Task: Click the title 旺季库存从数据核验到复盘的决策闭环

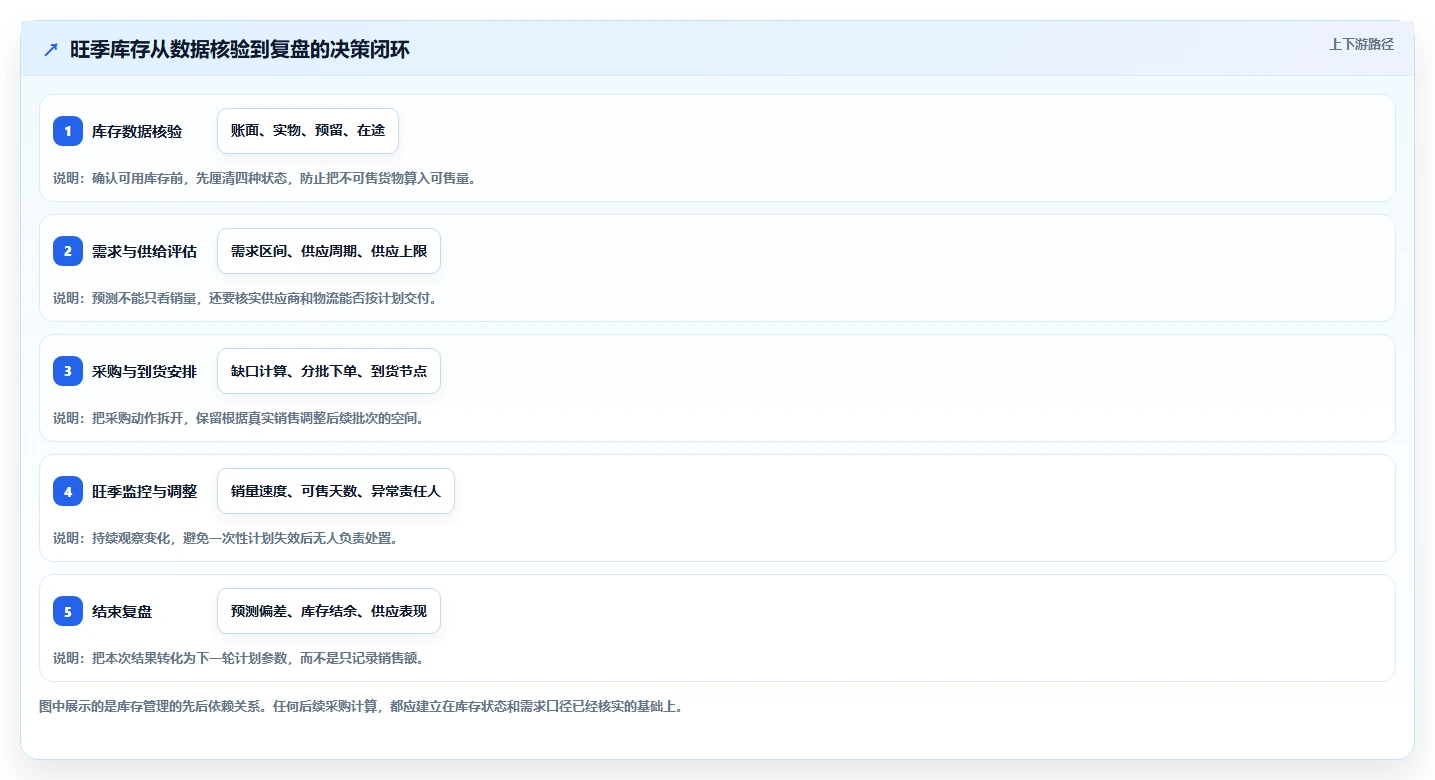Action: pos(240,50)
